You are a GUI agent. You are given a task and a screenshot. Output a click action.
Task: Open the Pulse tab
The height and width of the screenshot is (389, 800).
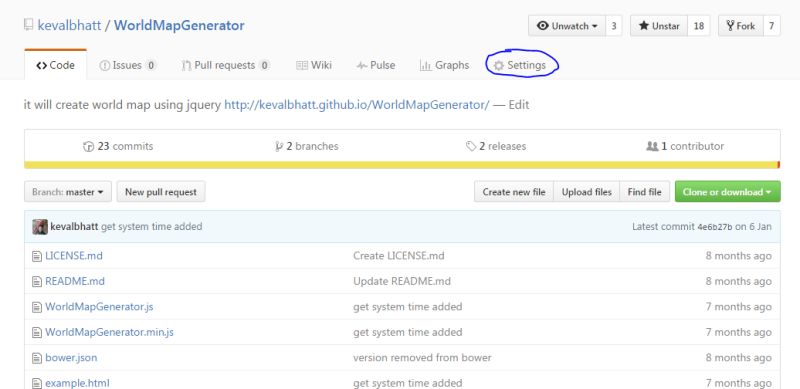(x=376, y=65)
